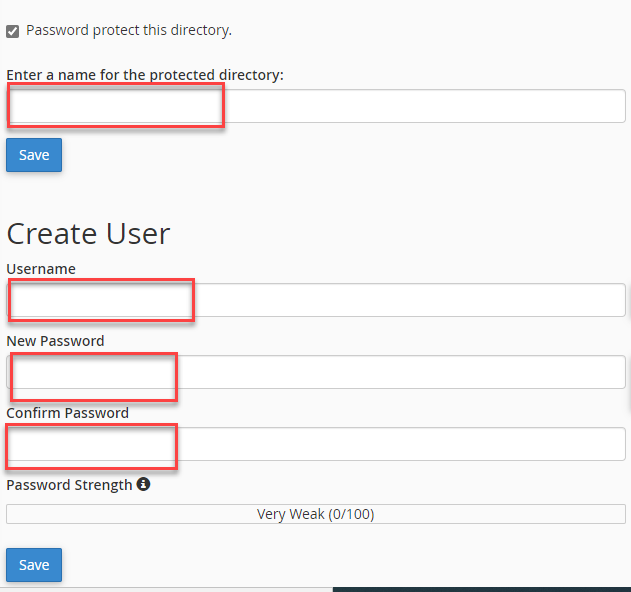Click the 'New Password' field label
Viewport: 631px width, 592px height.
56,341
